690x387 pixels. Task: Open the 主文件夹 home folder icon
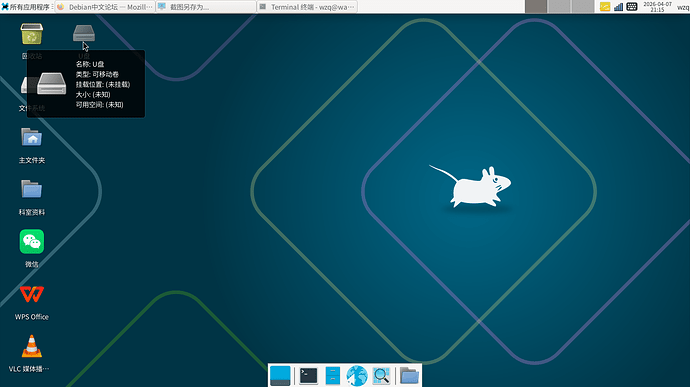coord(32,137)
